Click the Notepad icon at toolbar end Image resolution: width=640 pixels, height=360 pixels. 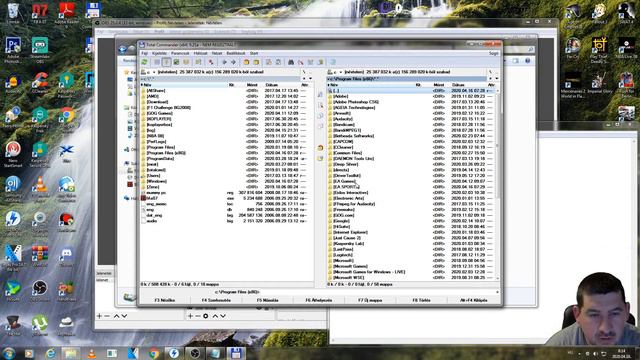[333, 62]
